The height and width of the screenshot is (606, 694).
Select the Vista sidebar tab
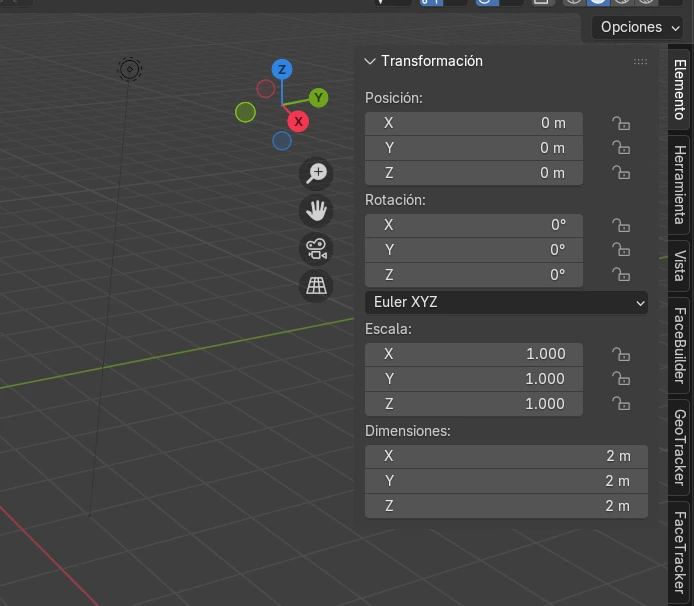click(679, 266)
